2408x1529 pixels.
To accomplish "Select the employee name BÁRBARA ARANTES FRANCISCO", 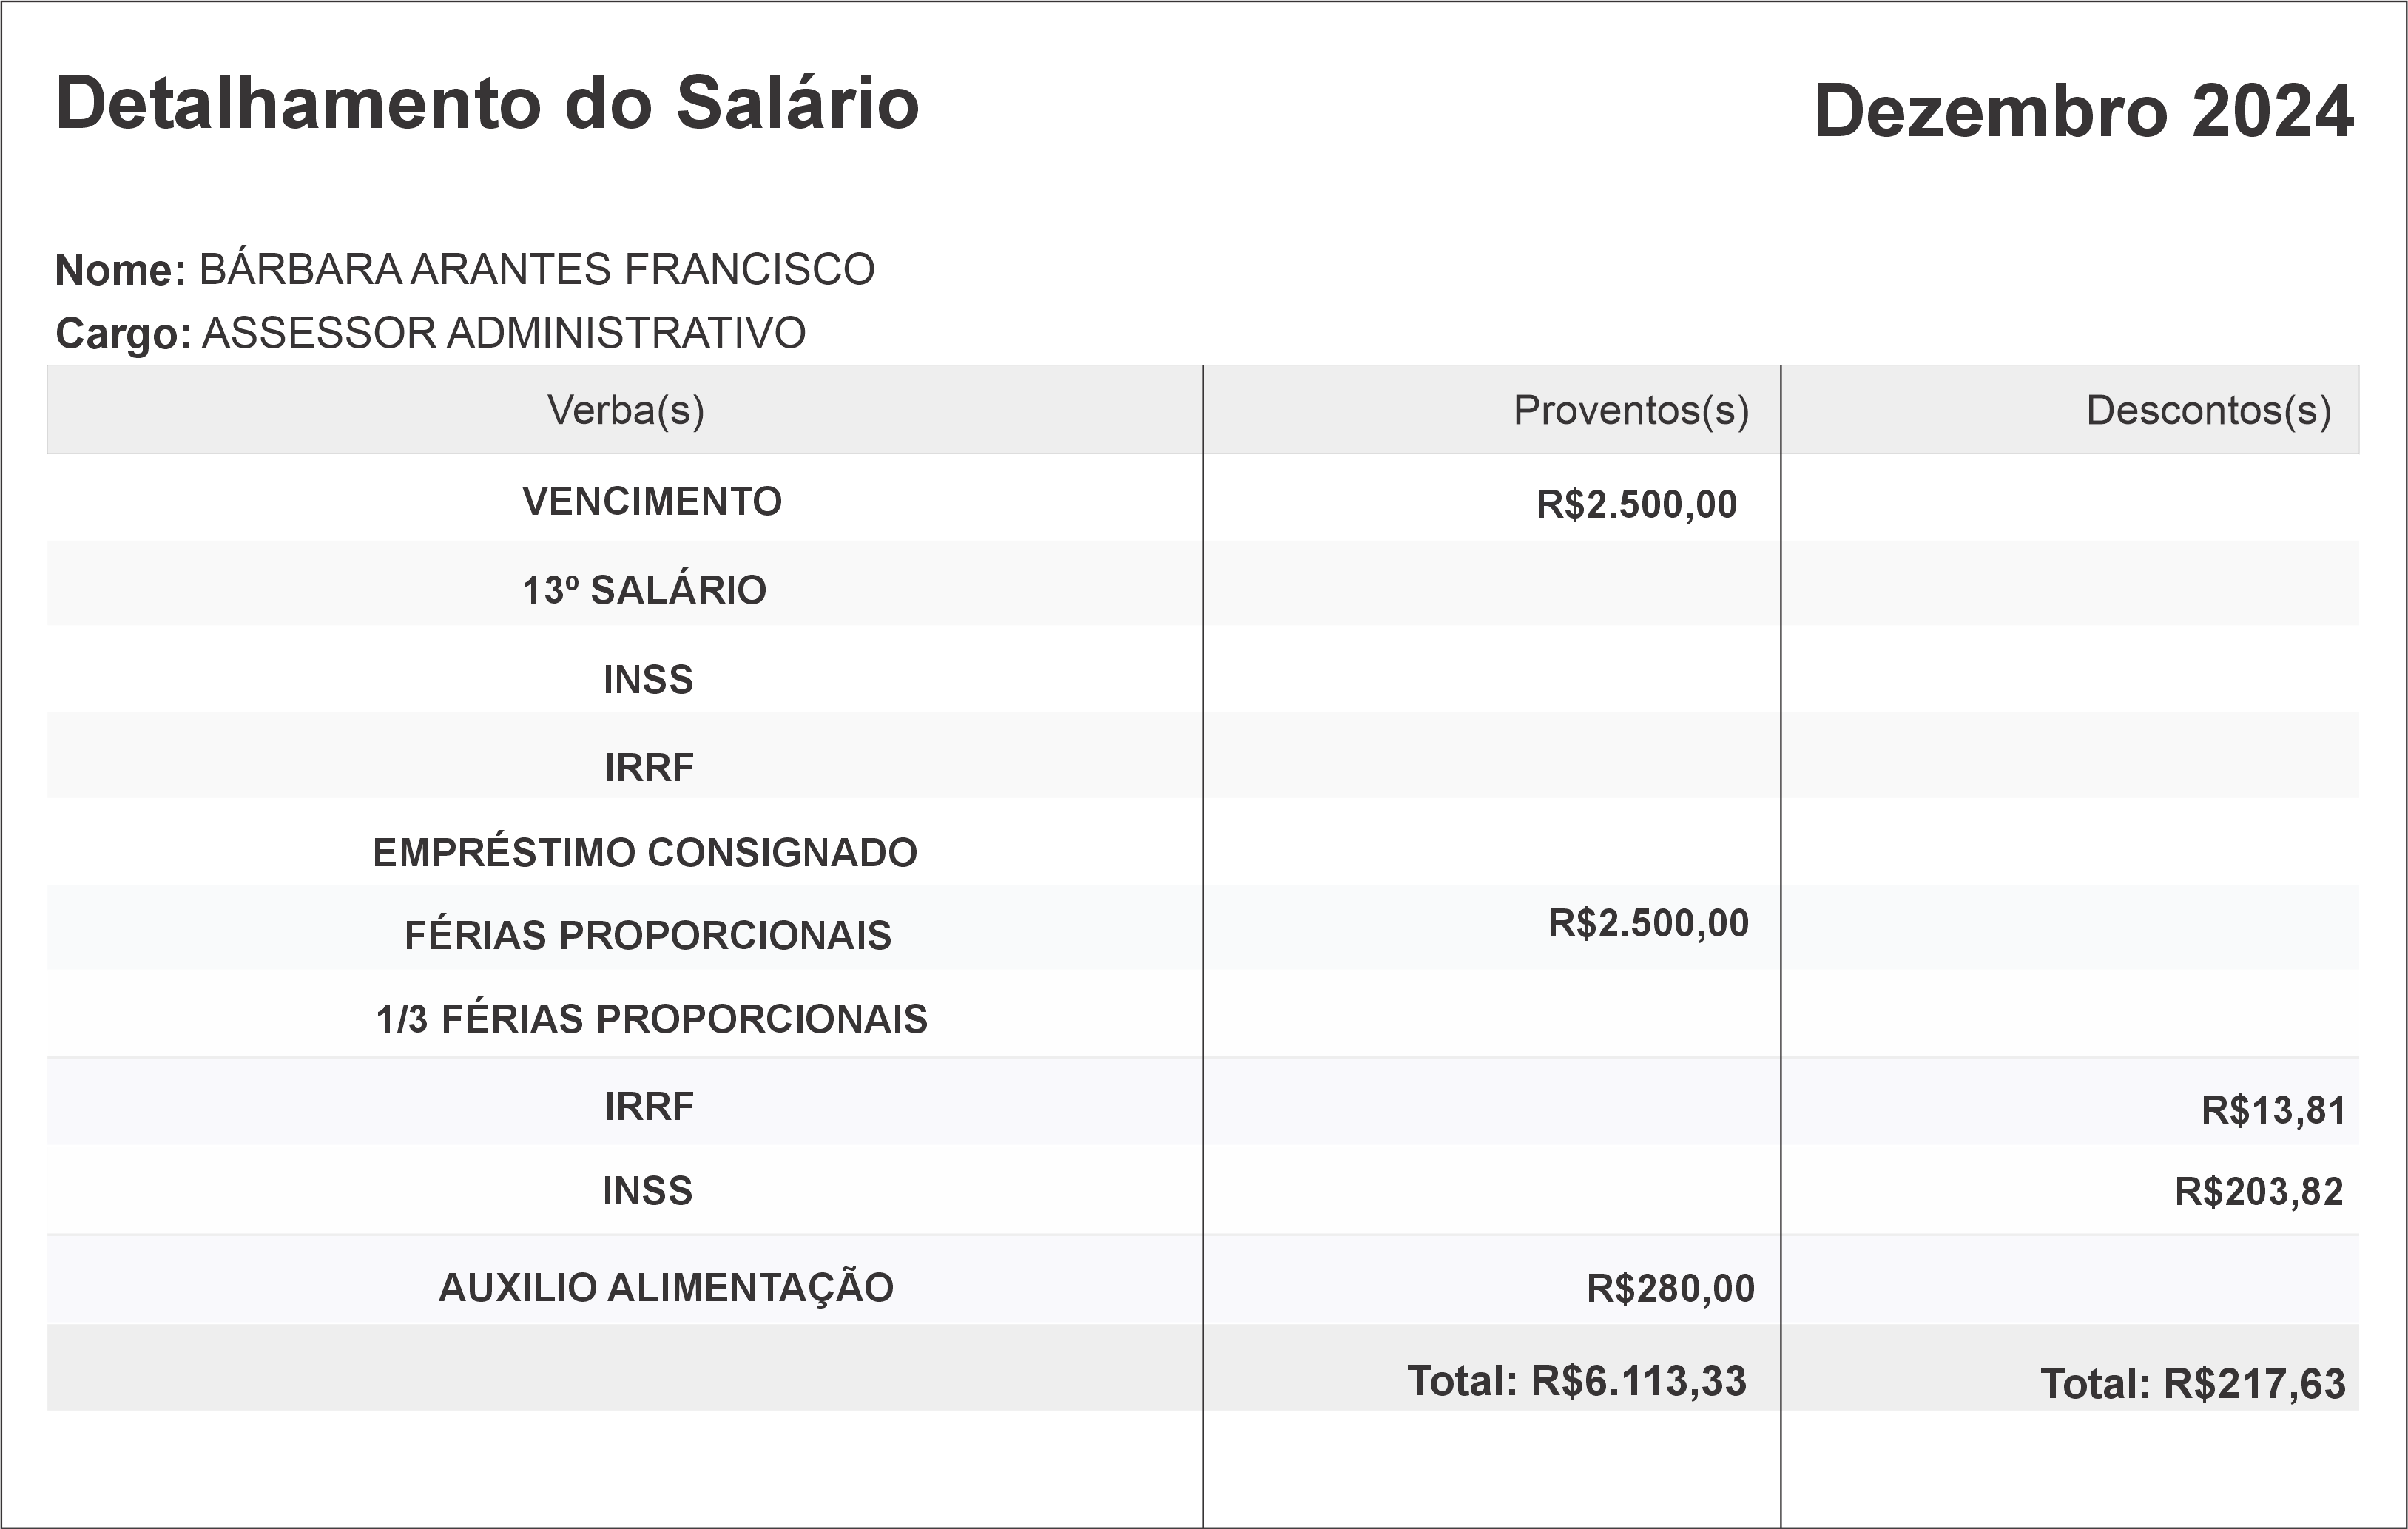I will tap(537, 270).
